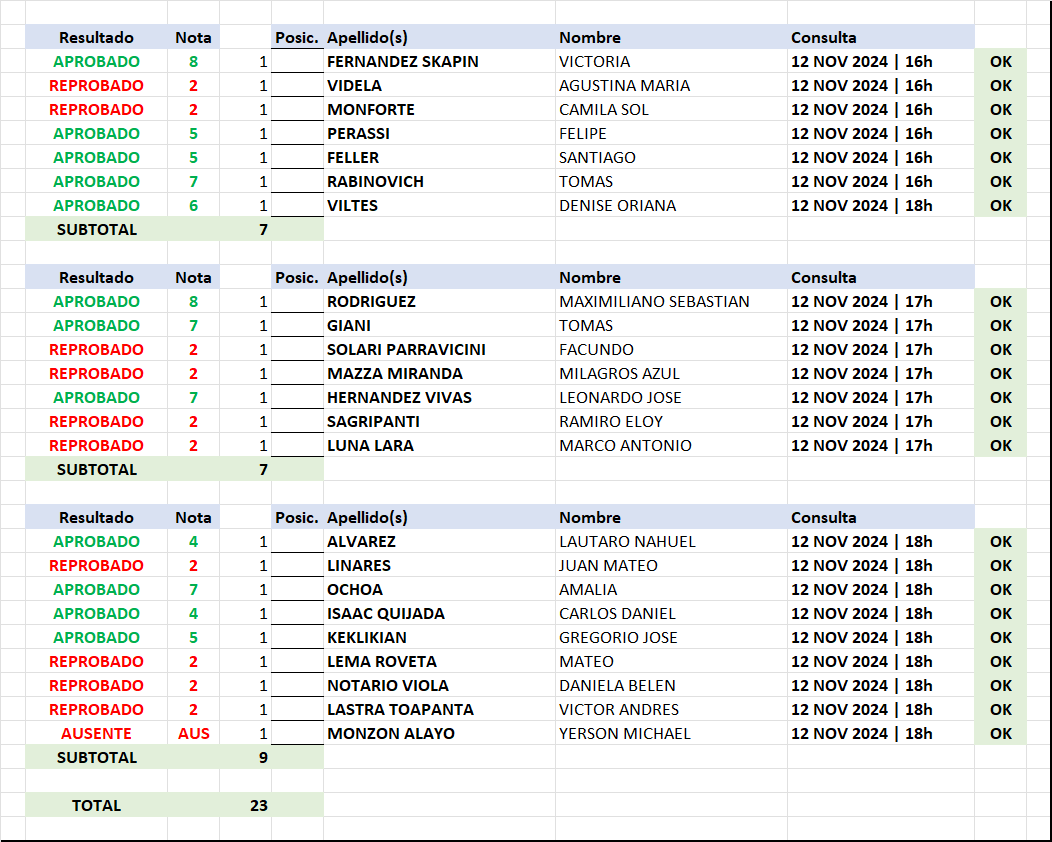This screenshot has width=1052, height=842.
Task: Select the ALVAREZ surname cell
Action: 439,541
